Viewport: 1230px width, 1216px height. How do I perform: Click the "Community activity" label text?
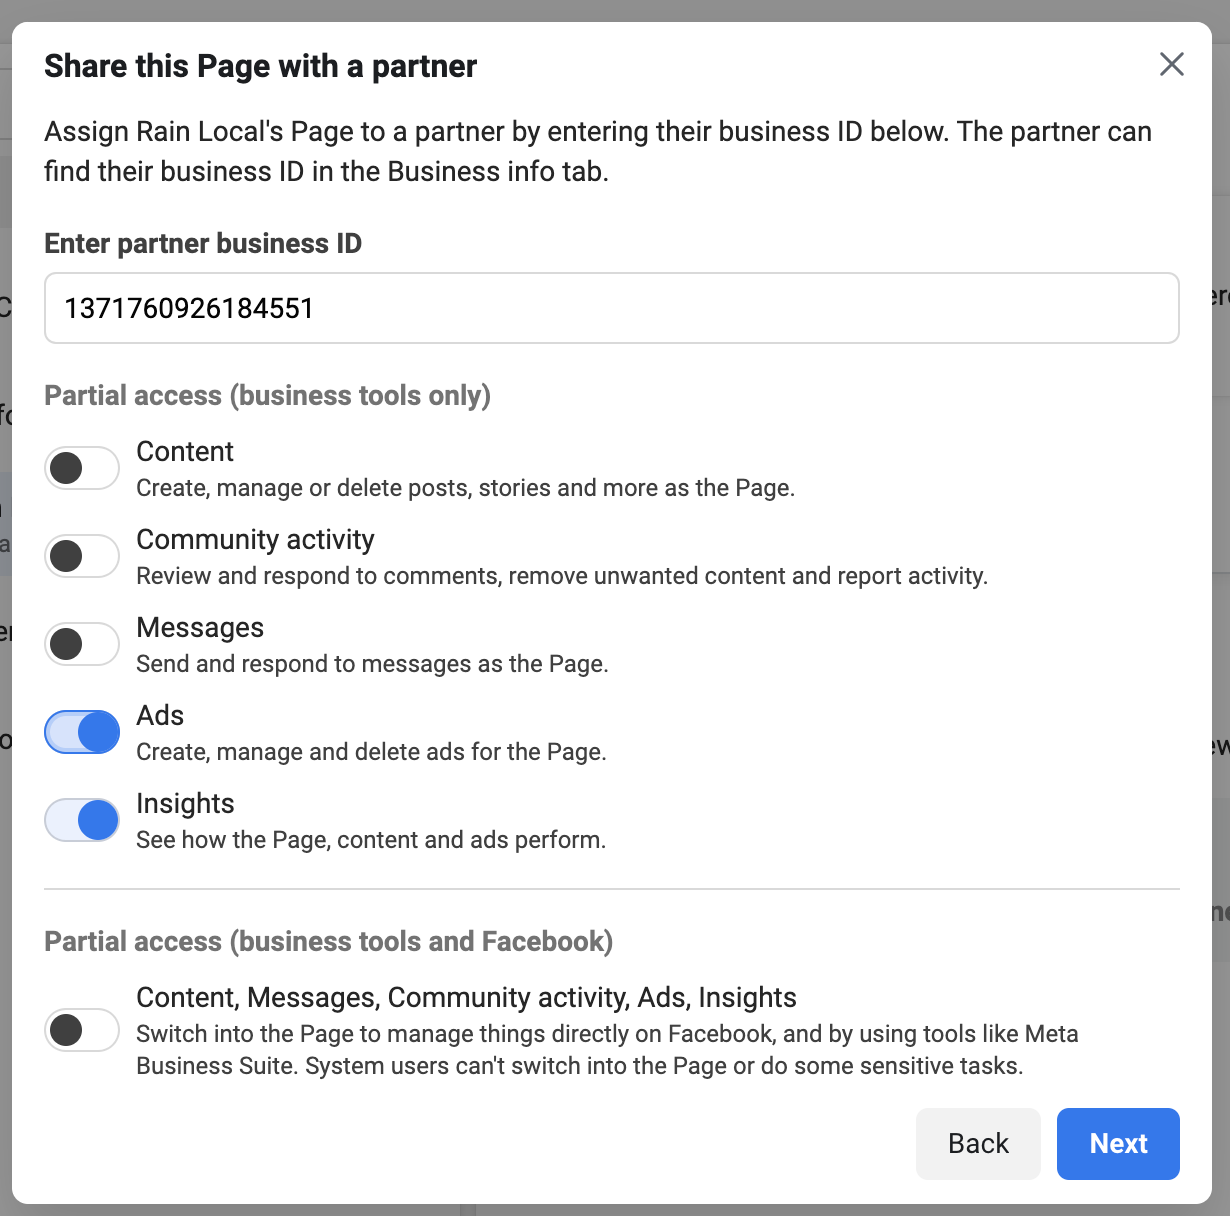(x=255, y=540)
